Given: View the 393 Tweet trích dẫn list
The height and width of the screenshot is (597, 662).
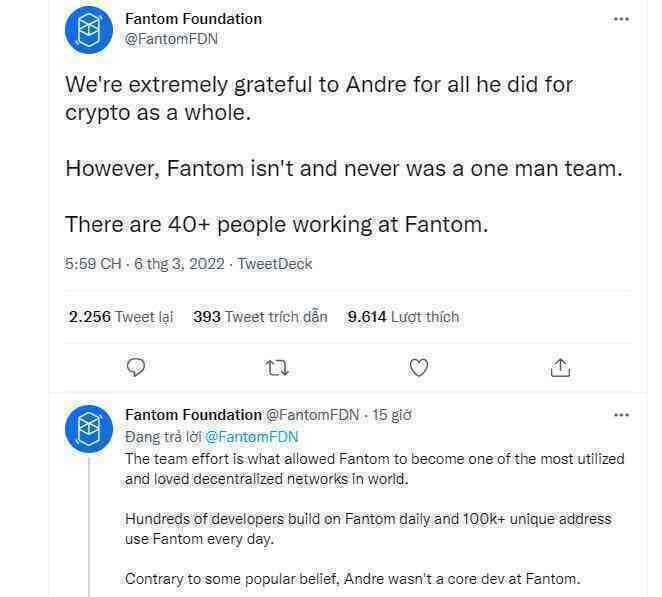Looking at the screenshot, I should (260, 317).
